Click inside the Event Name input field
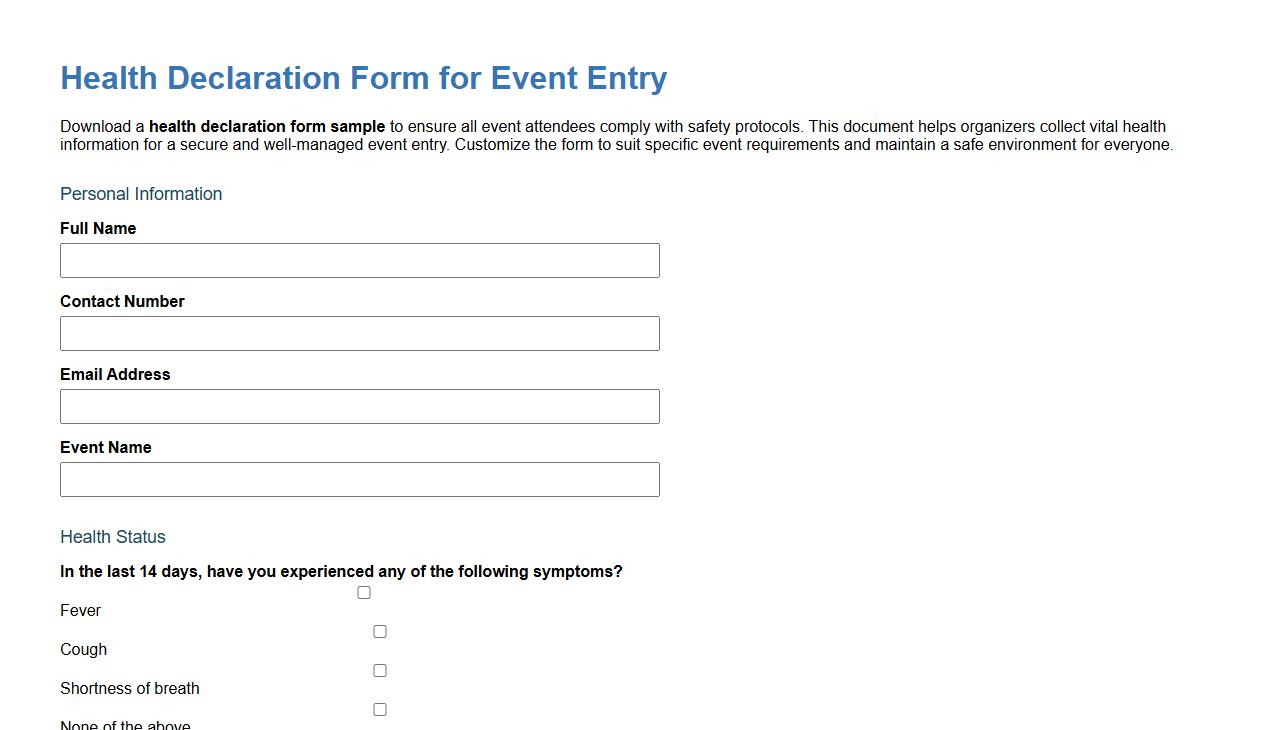This screenshot has width=1263, height=730. (360, 479)
